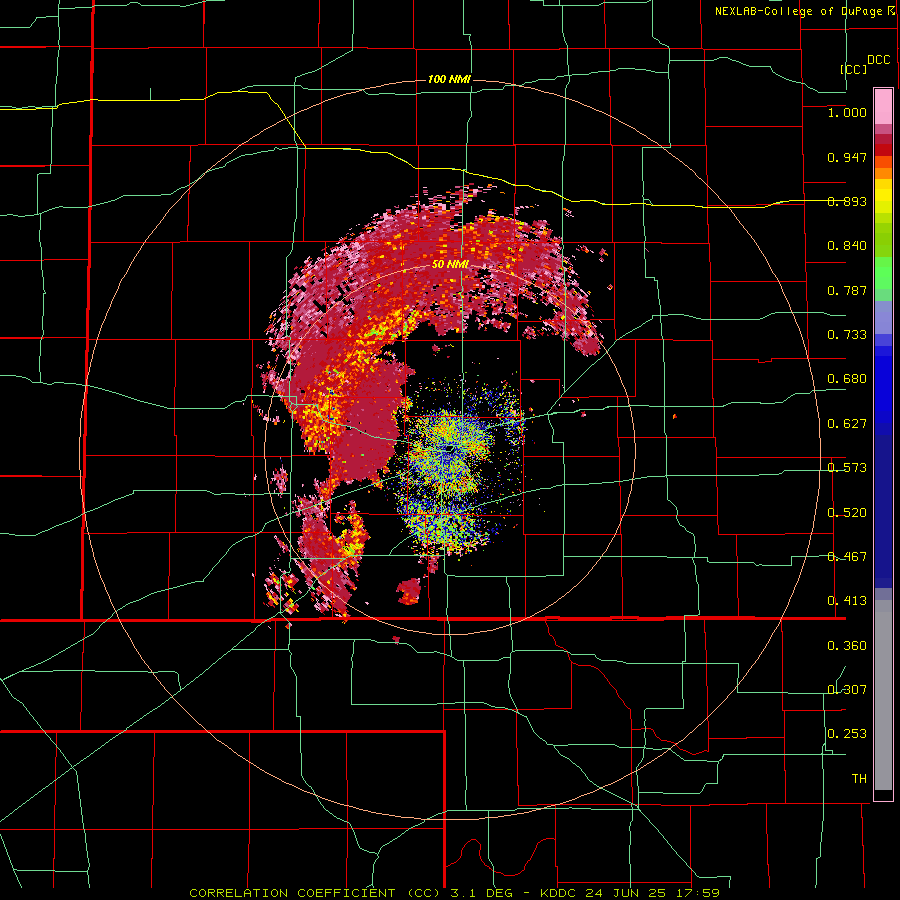The image size is (900, 900).
Task: Click the 0.947 scale value
Action: point(847,157)
